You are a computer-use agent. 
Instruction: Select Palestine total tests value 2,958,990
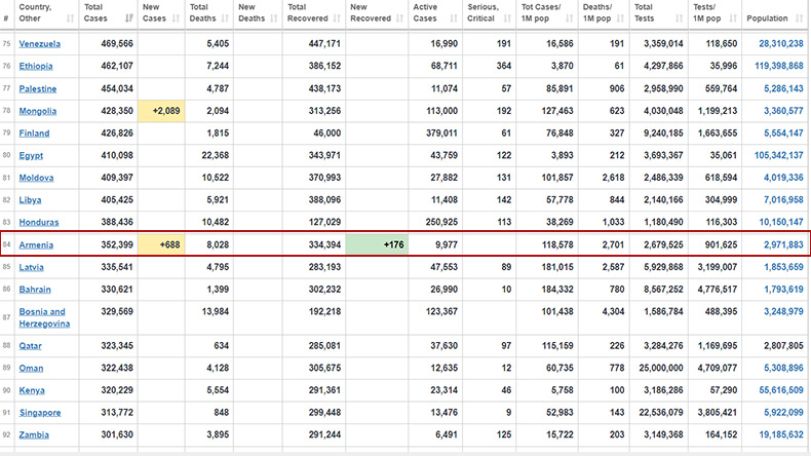(x=664, y=88)
